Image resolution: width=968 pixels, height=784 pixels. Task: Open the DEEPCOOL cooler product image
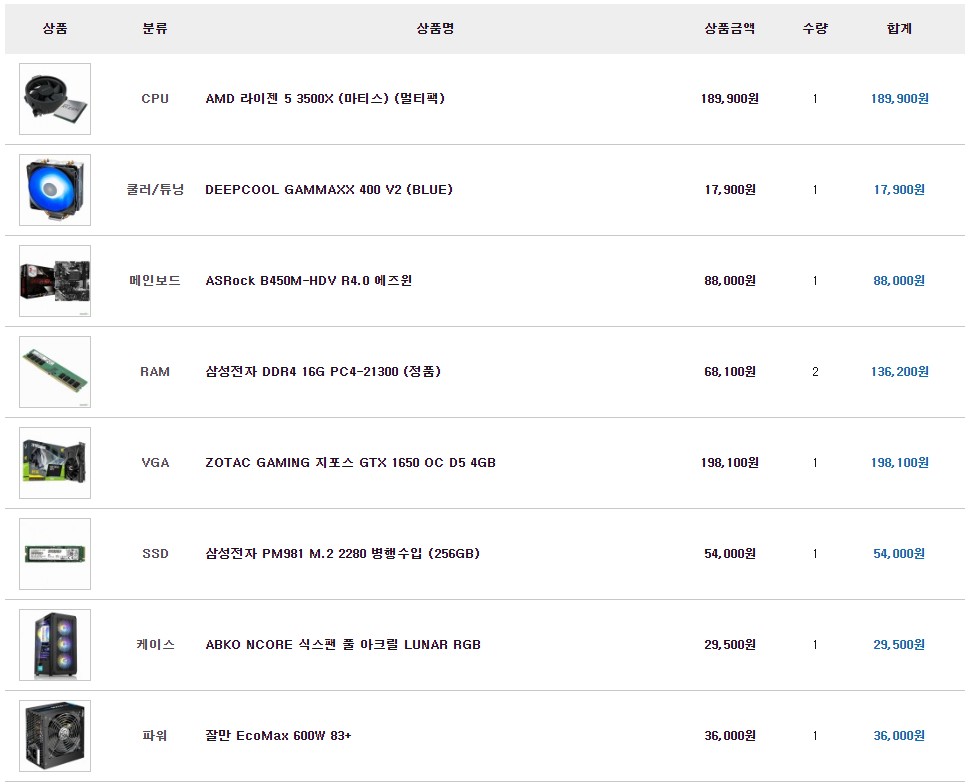pyautogui.click(x=55, y=190)
